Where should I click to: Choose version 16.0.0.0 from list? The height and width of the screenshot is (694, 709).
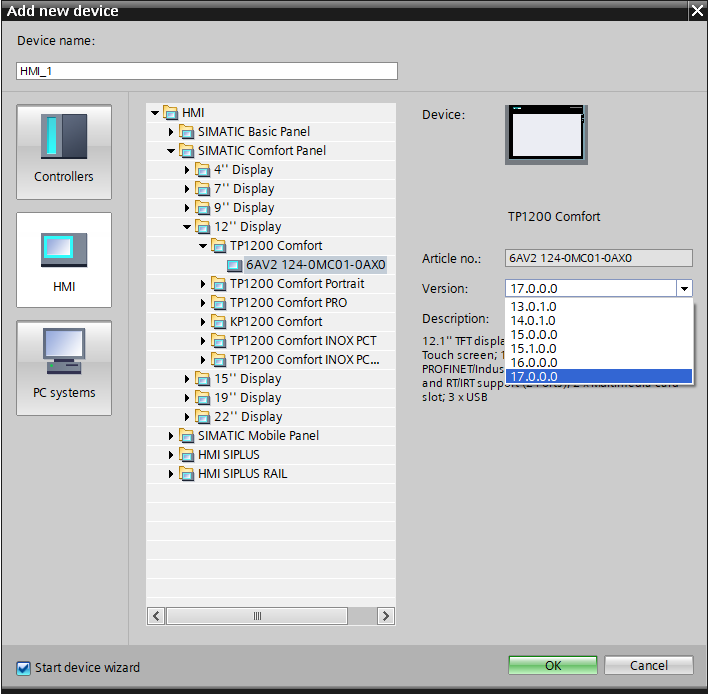[599, 363]
